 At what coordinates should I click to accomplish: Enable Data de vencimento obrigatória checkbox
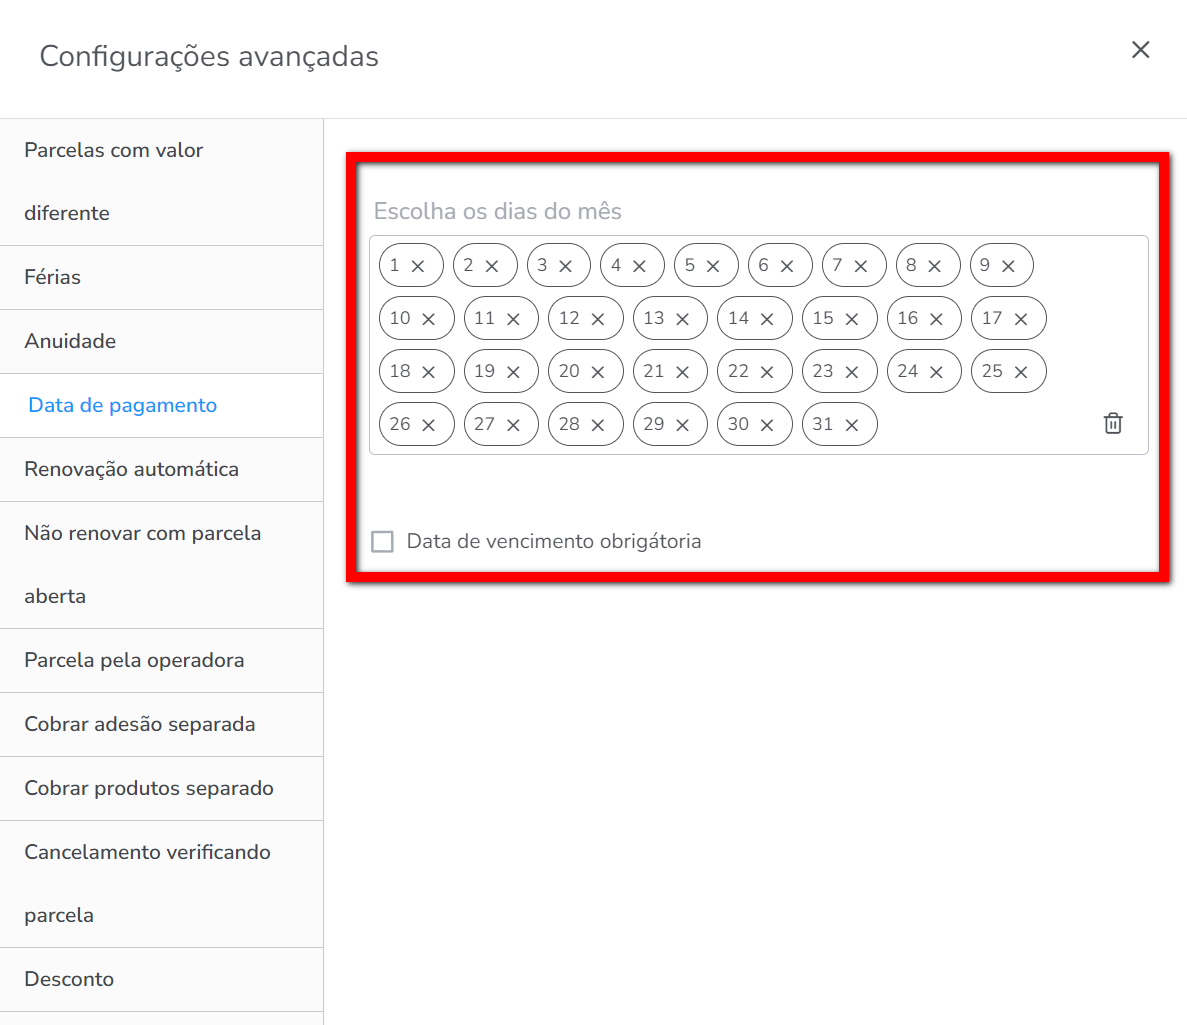(382, 542)
